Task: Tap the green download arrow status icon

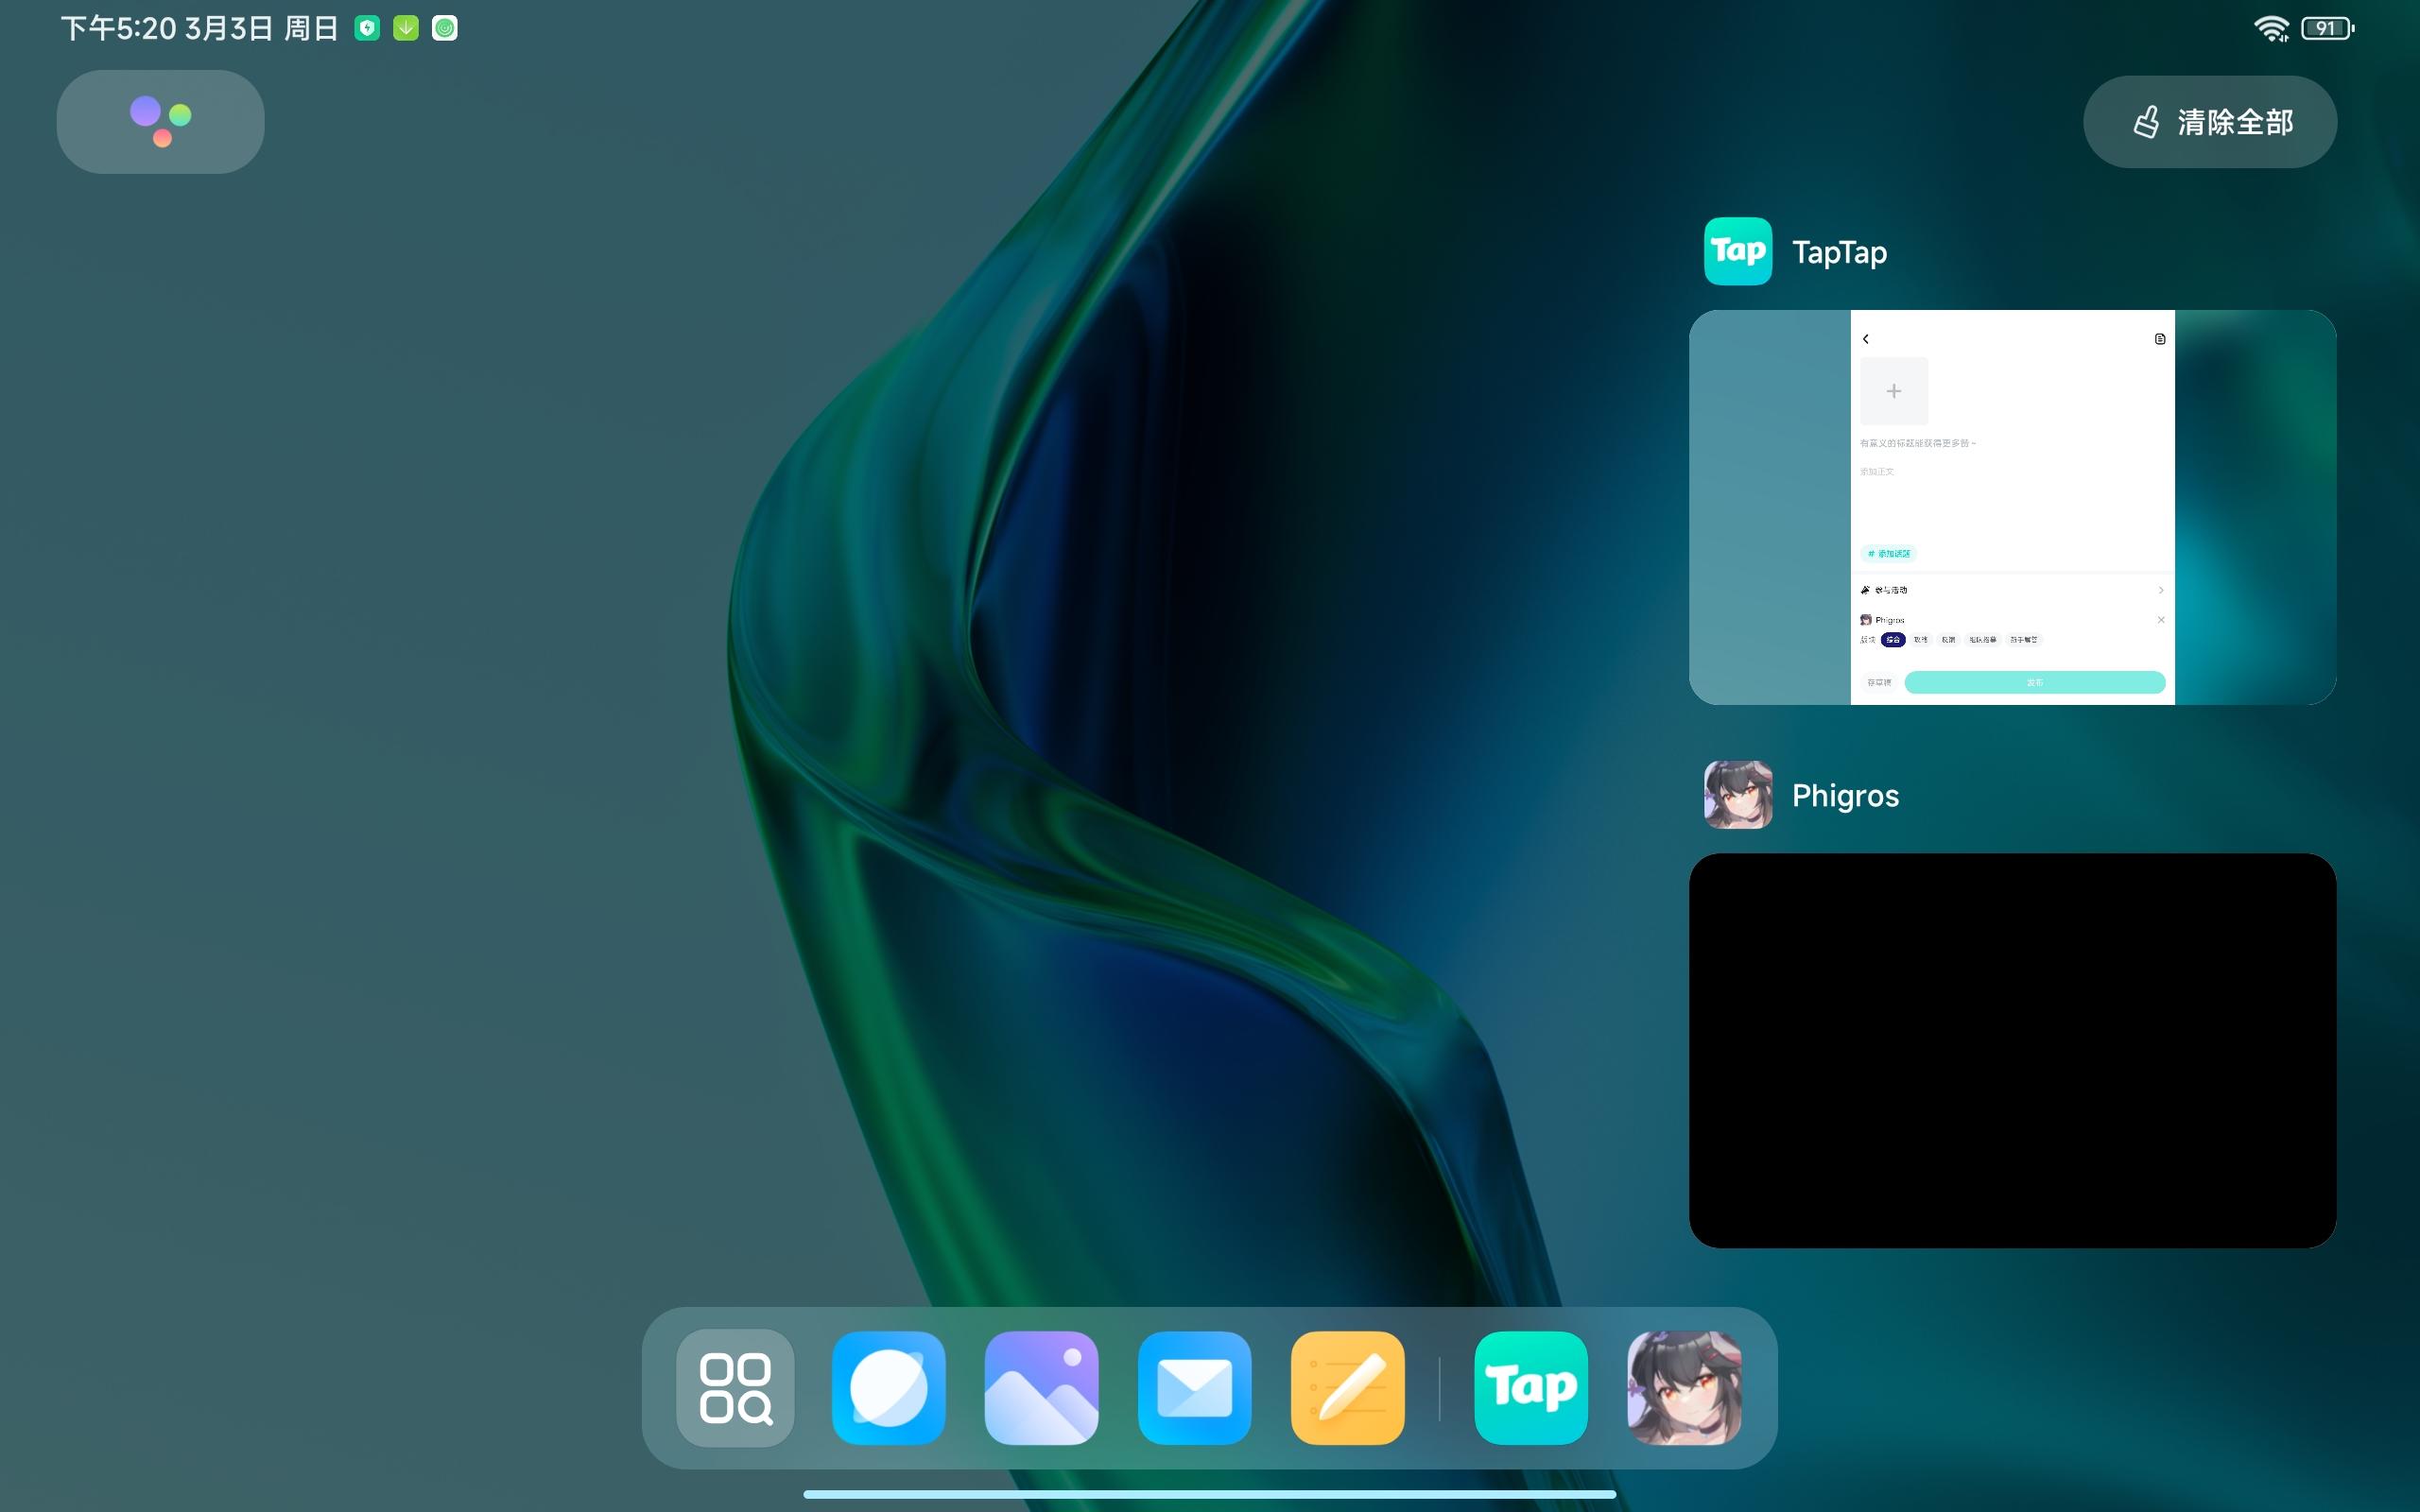Action: click(x=406, y=28)
